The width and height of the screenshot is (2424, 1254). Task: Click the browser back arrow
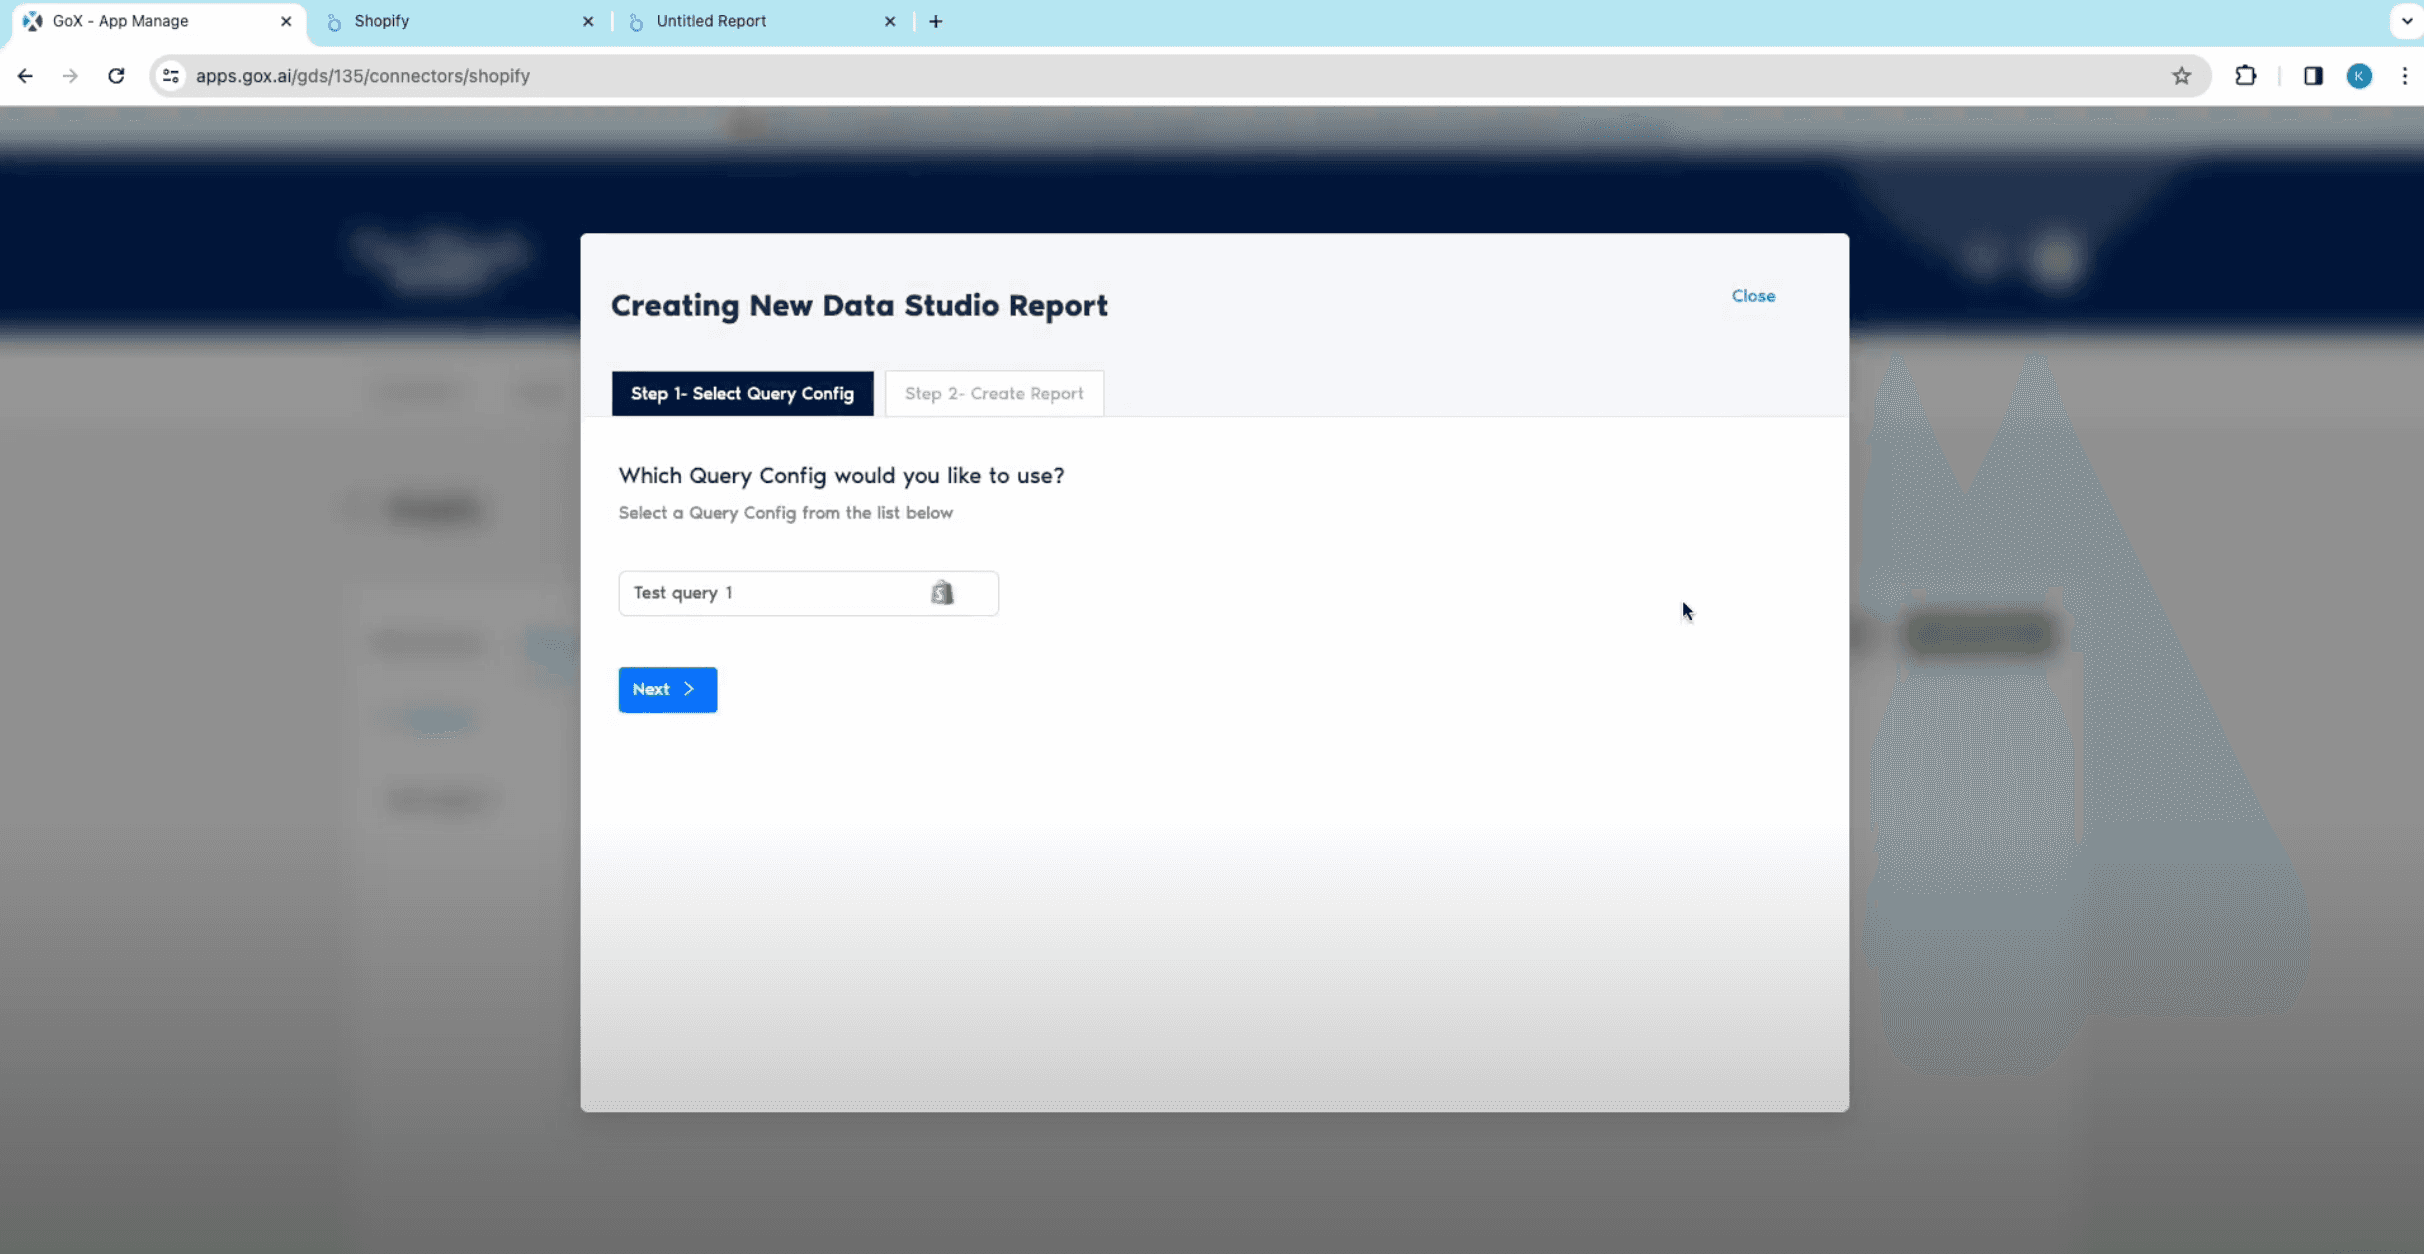coord(25,76)
